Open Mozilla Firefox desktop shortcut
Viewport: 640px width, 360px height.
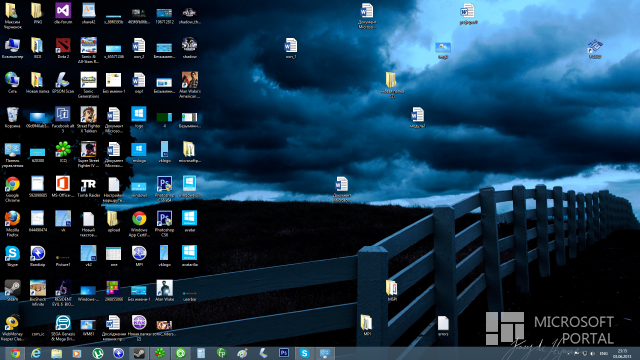pos(12,219)
